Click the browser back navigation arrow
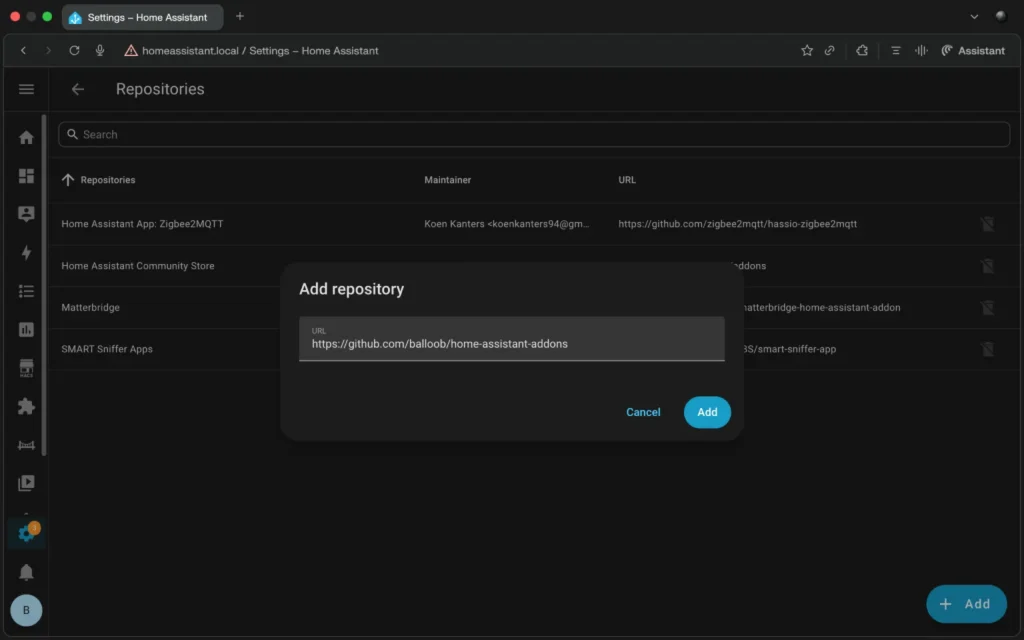1024x640 pixels. click(x=24, y=50)
